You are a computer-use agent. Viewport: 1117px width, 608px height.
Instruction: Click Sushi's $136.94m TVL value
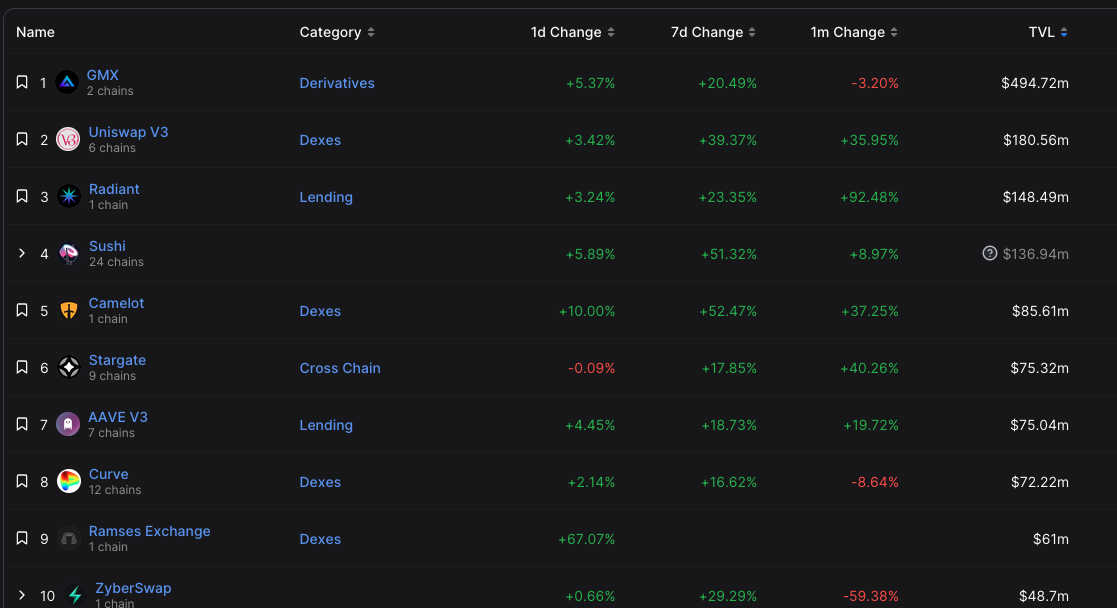pyautogui.click(x=1036, y=254)
